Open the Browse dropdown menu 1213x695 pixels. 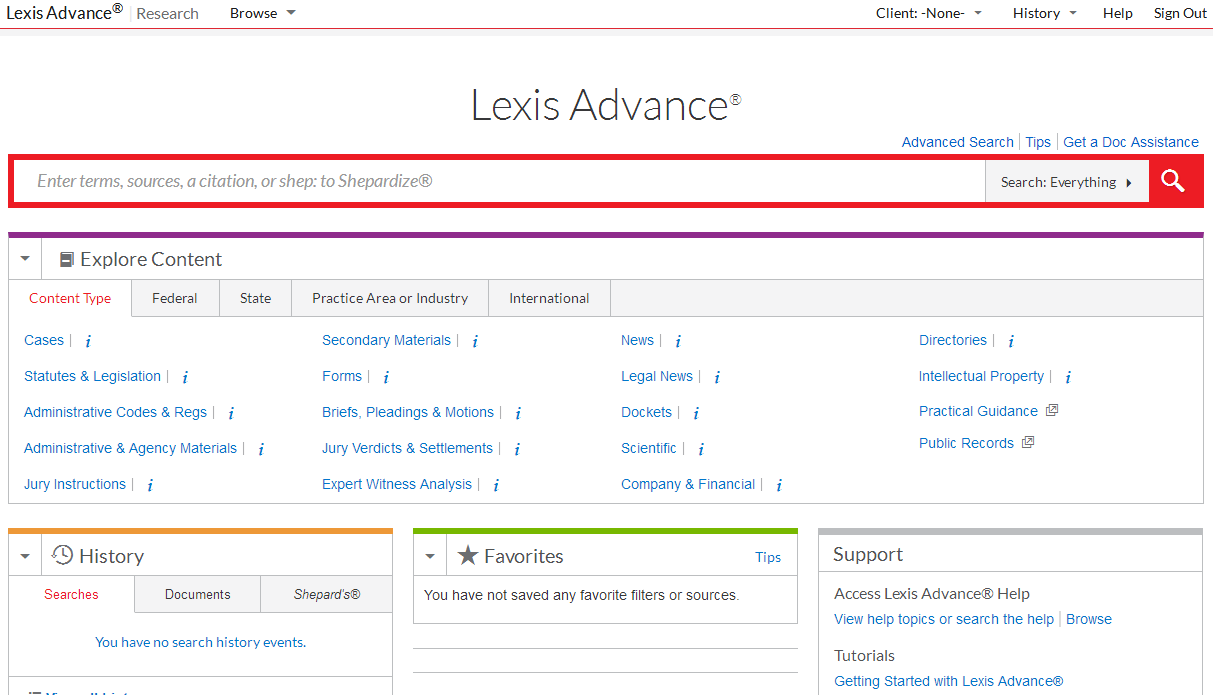263,13
